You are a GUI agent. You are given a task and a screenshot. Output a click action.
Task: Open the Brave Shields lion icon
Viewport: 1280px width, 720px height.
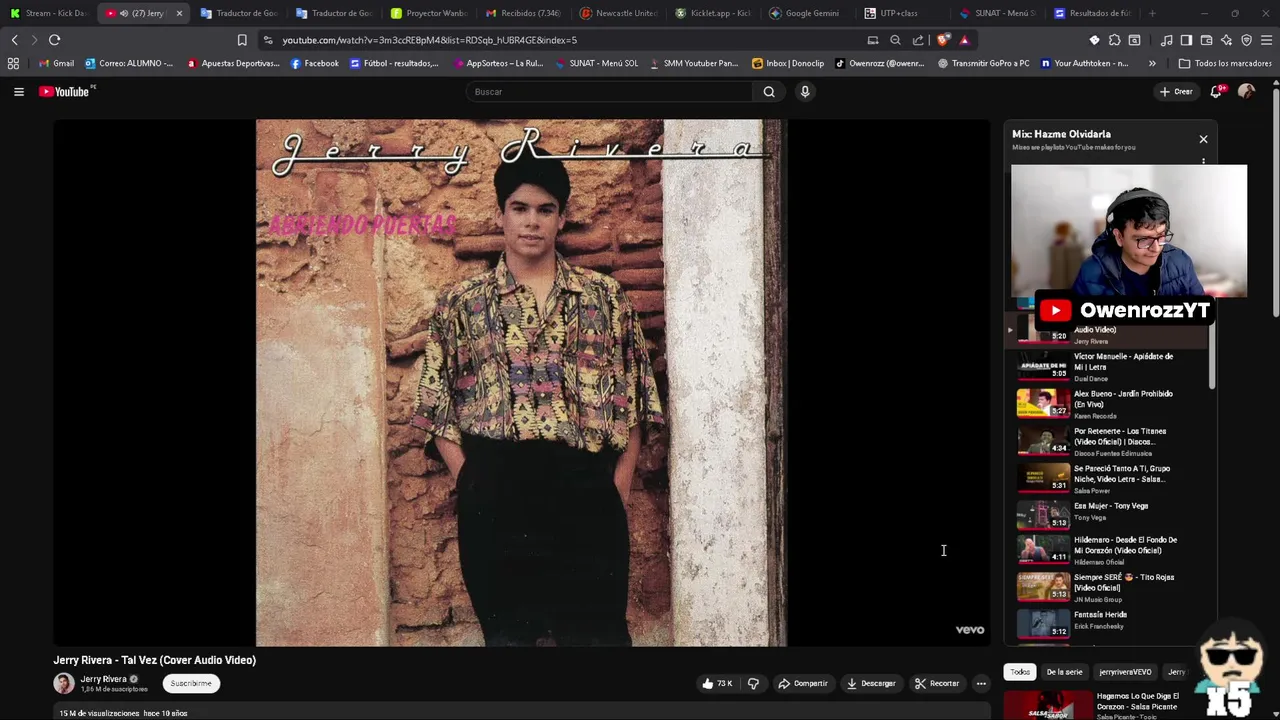pyautogui.click(x=943, y=40)
